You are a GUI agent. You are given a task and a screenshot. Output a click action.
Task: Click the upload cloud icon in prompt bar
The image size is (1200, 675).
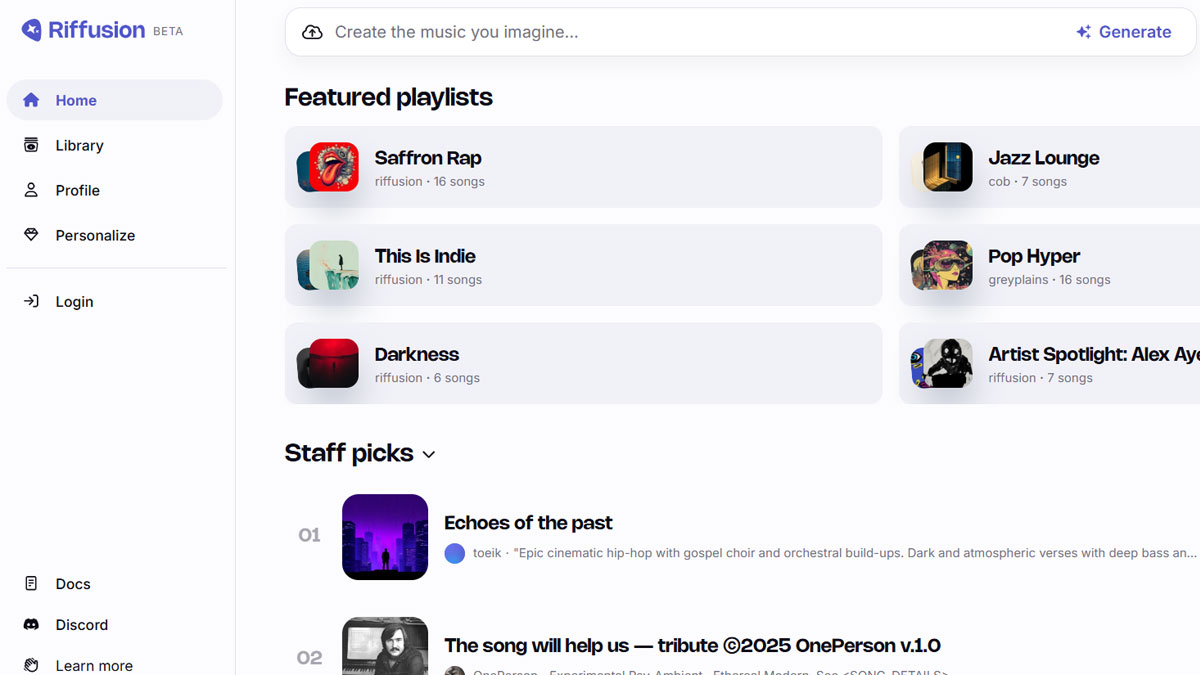[x=313, y=32]
